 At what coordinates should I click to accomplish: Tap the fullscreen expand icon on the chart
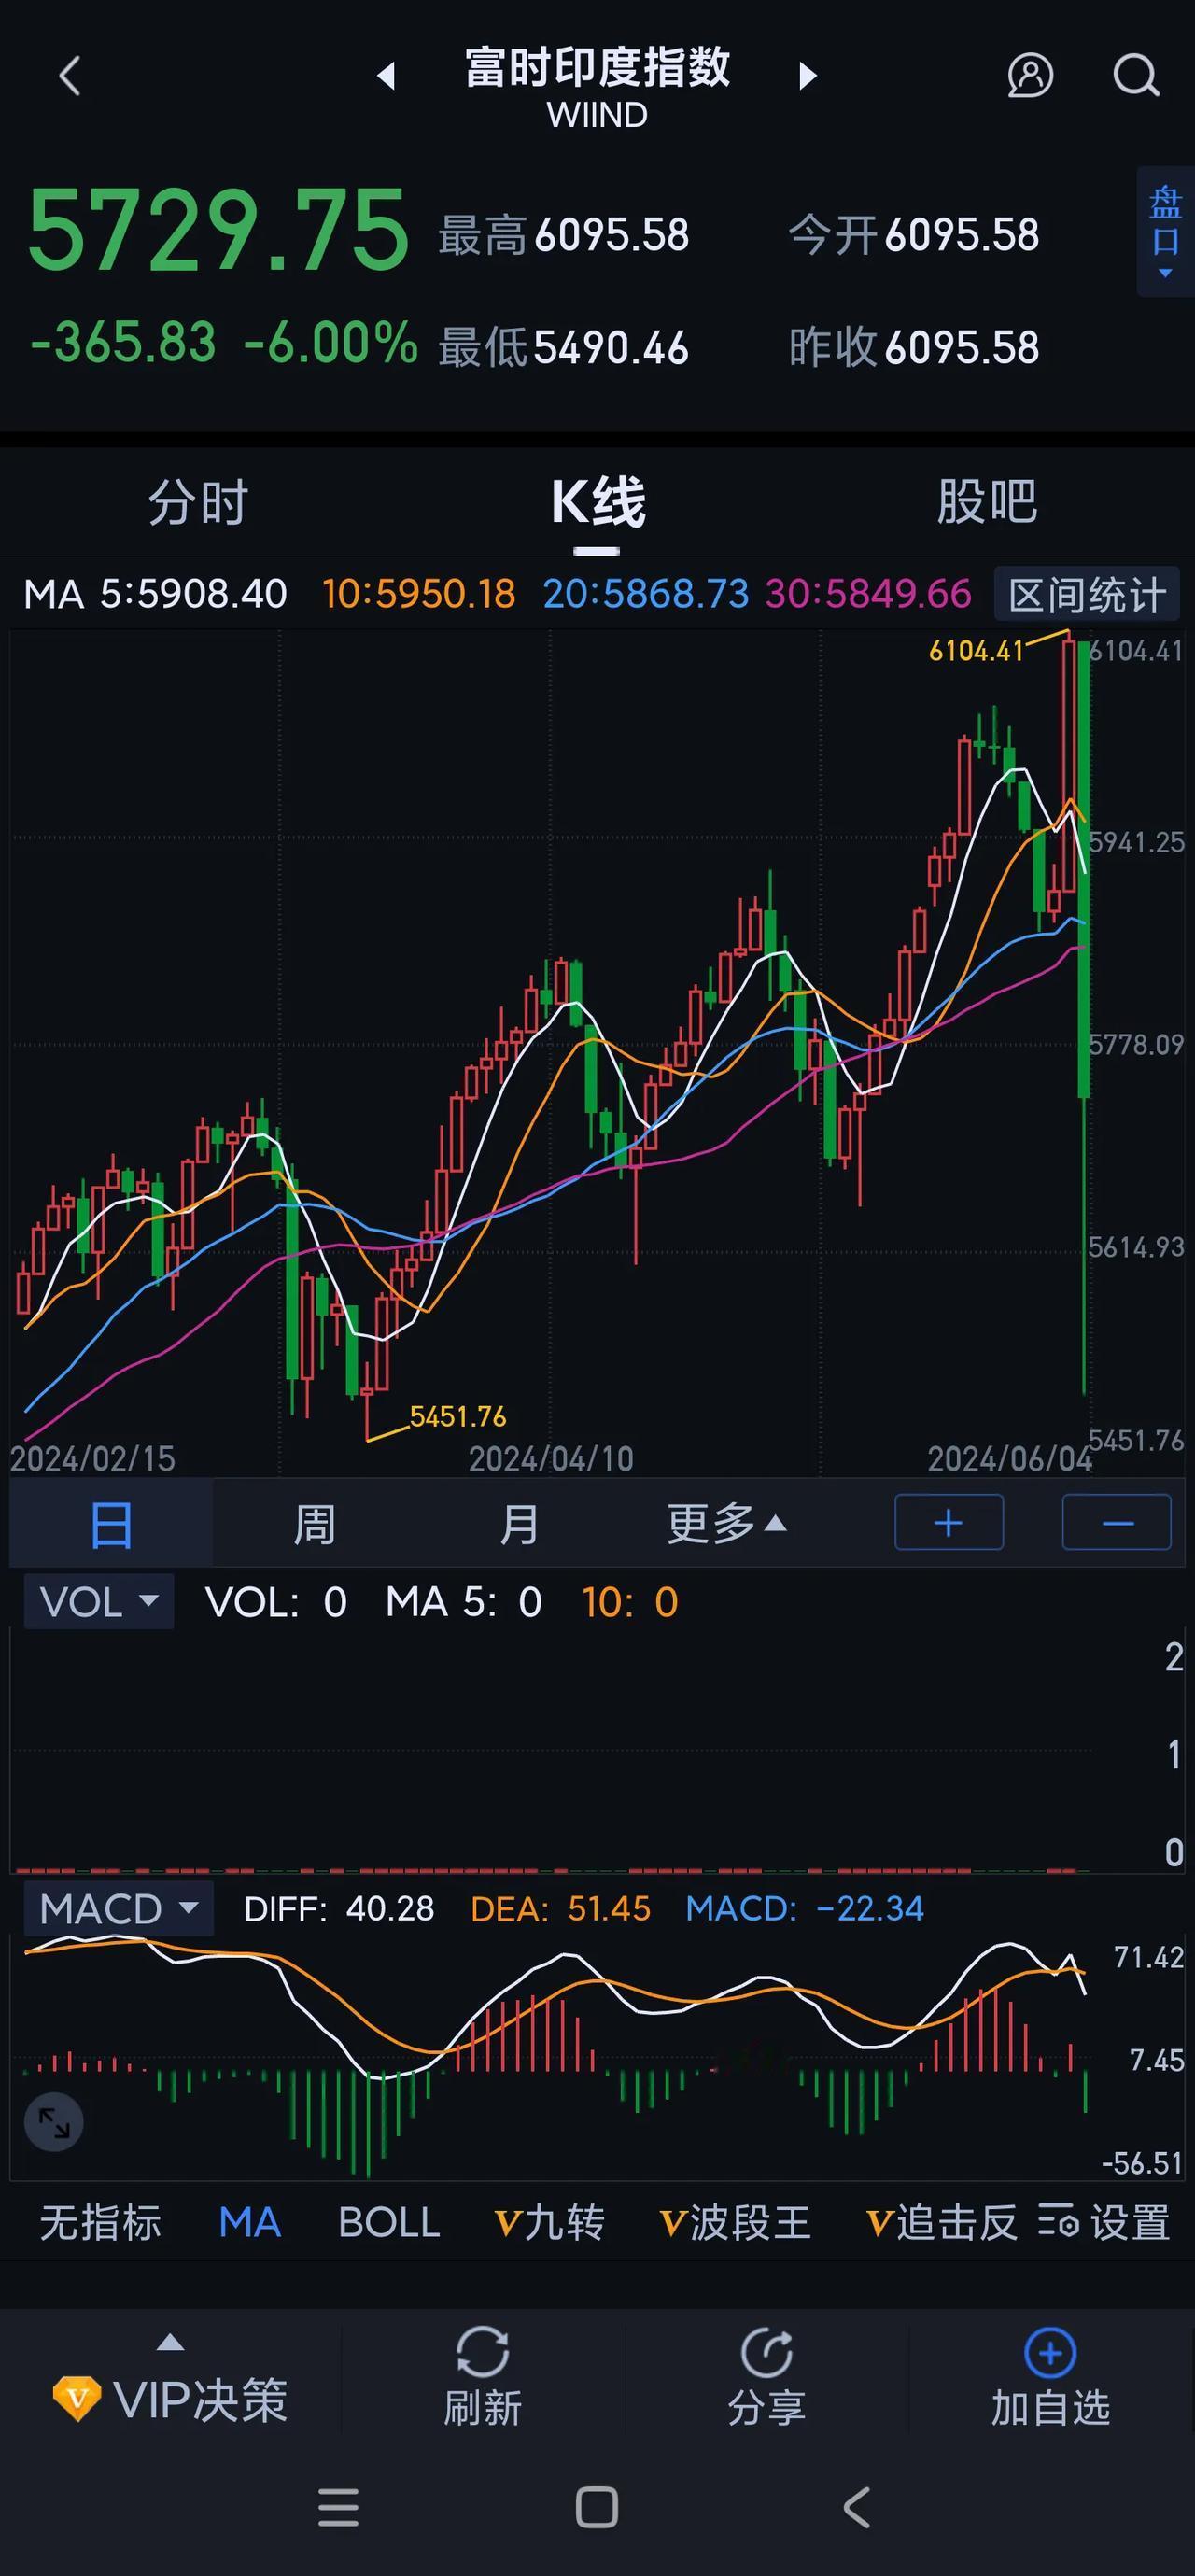coord(54,2123)
